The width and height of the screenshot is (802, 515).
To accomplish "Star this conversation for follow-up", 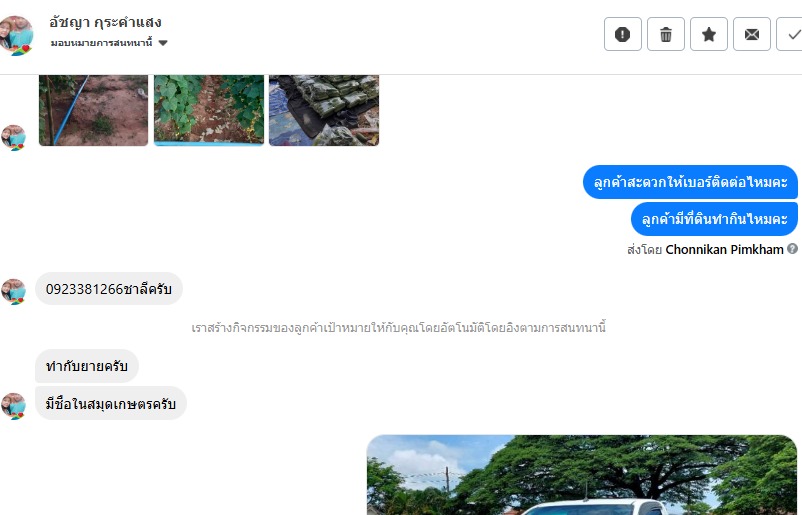I will (x=708, y=34).
